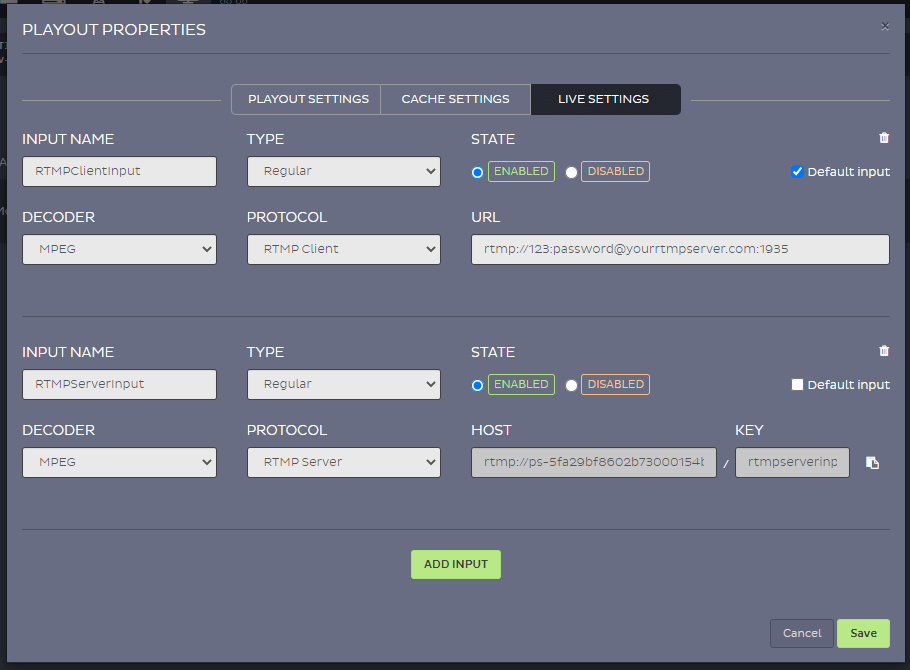
Task: Click the RTMP client URL field
Action: (x=680, y=249)
